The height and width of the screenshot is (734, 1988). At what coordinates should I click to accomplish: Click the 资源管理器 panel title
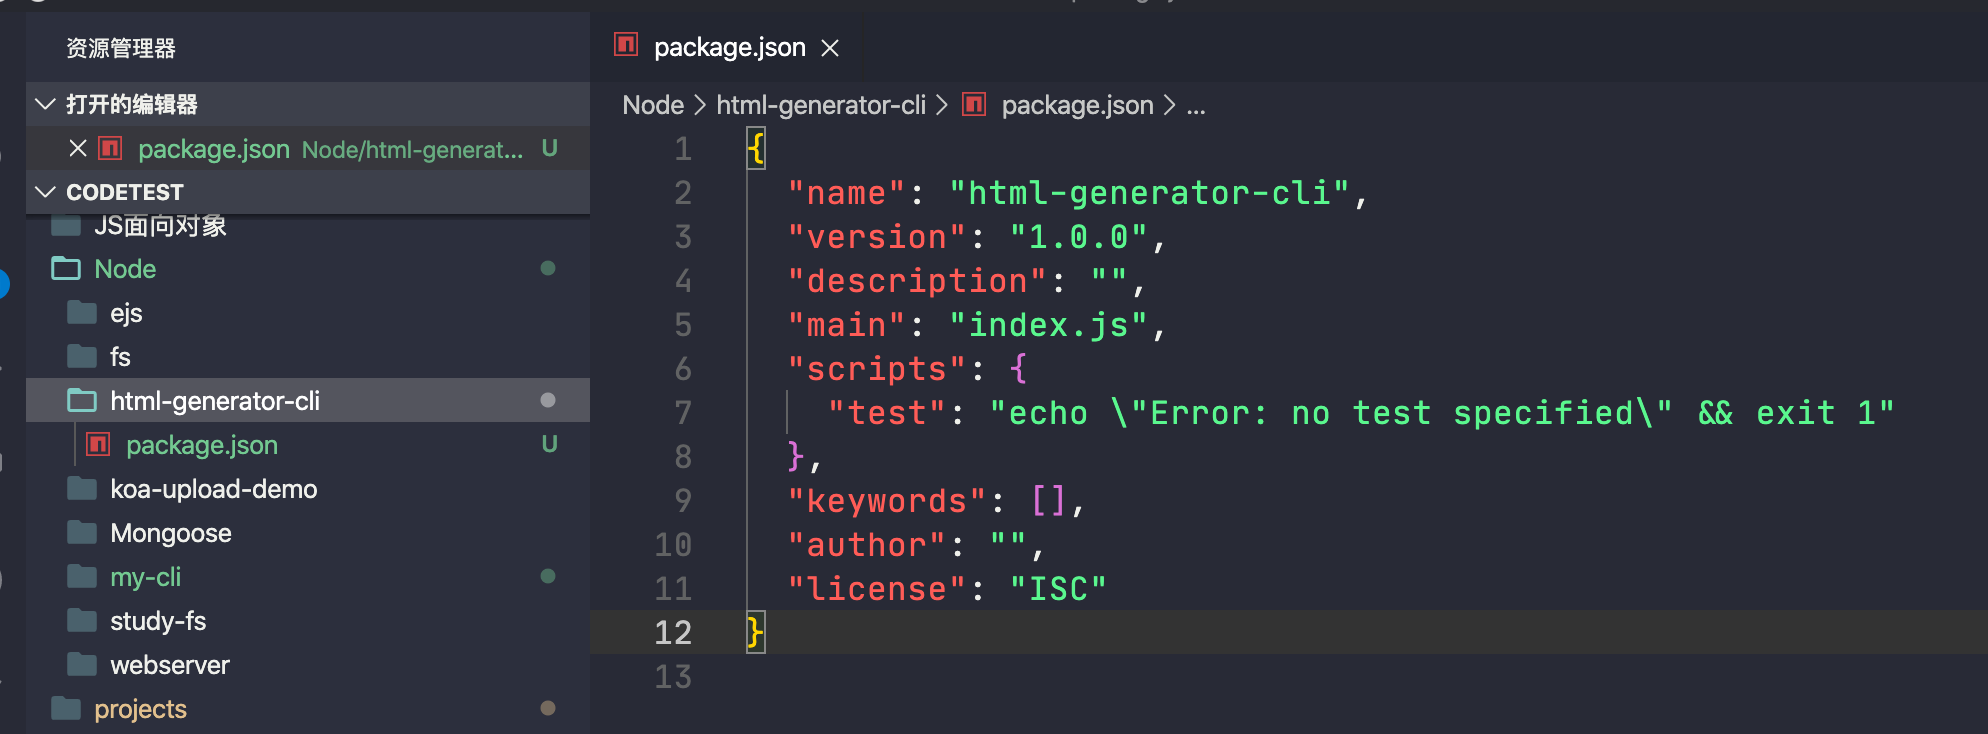coord(121,48)
